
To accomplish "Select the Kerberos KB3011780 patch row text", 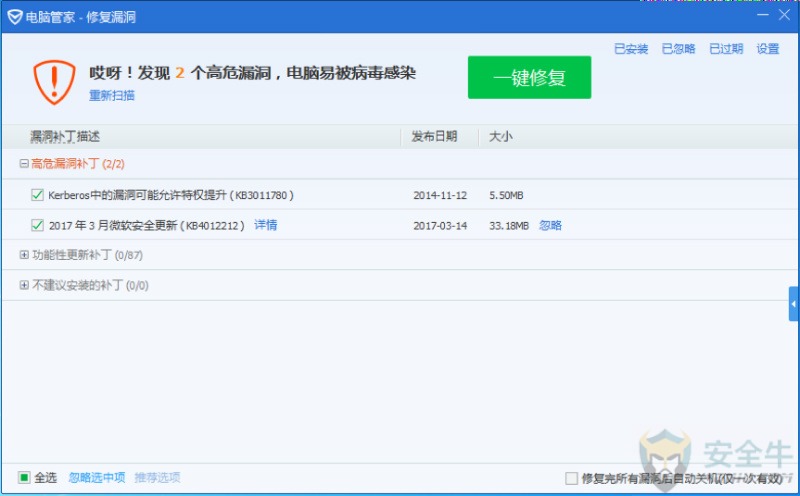I will 171,195.
